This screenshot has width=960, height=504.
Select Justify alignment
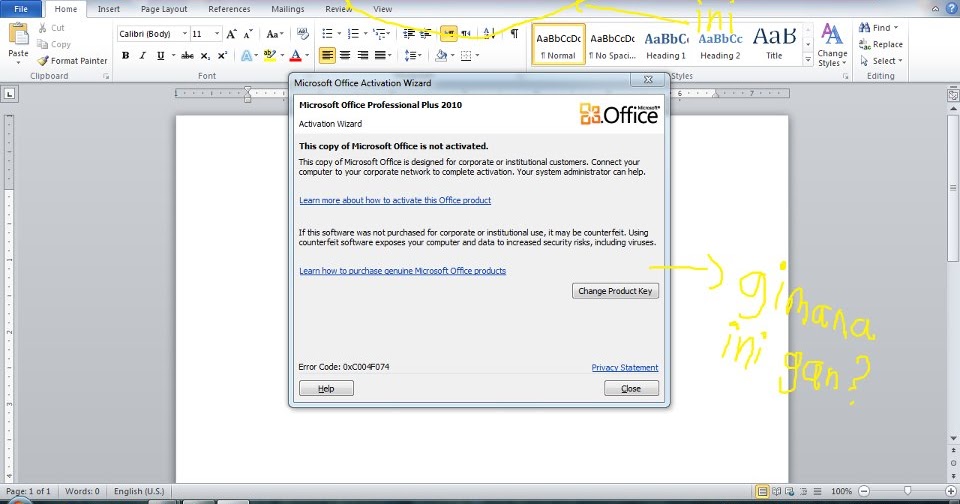(x=380, y=56)
